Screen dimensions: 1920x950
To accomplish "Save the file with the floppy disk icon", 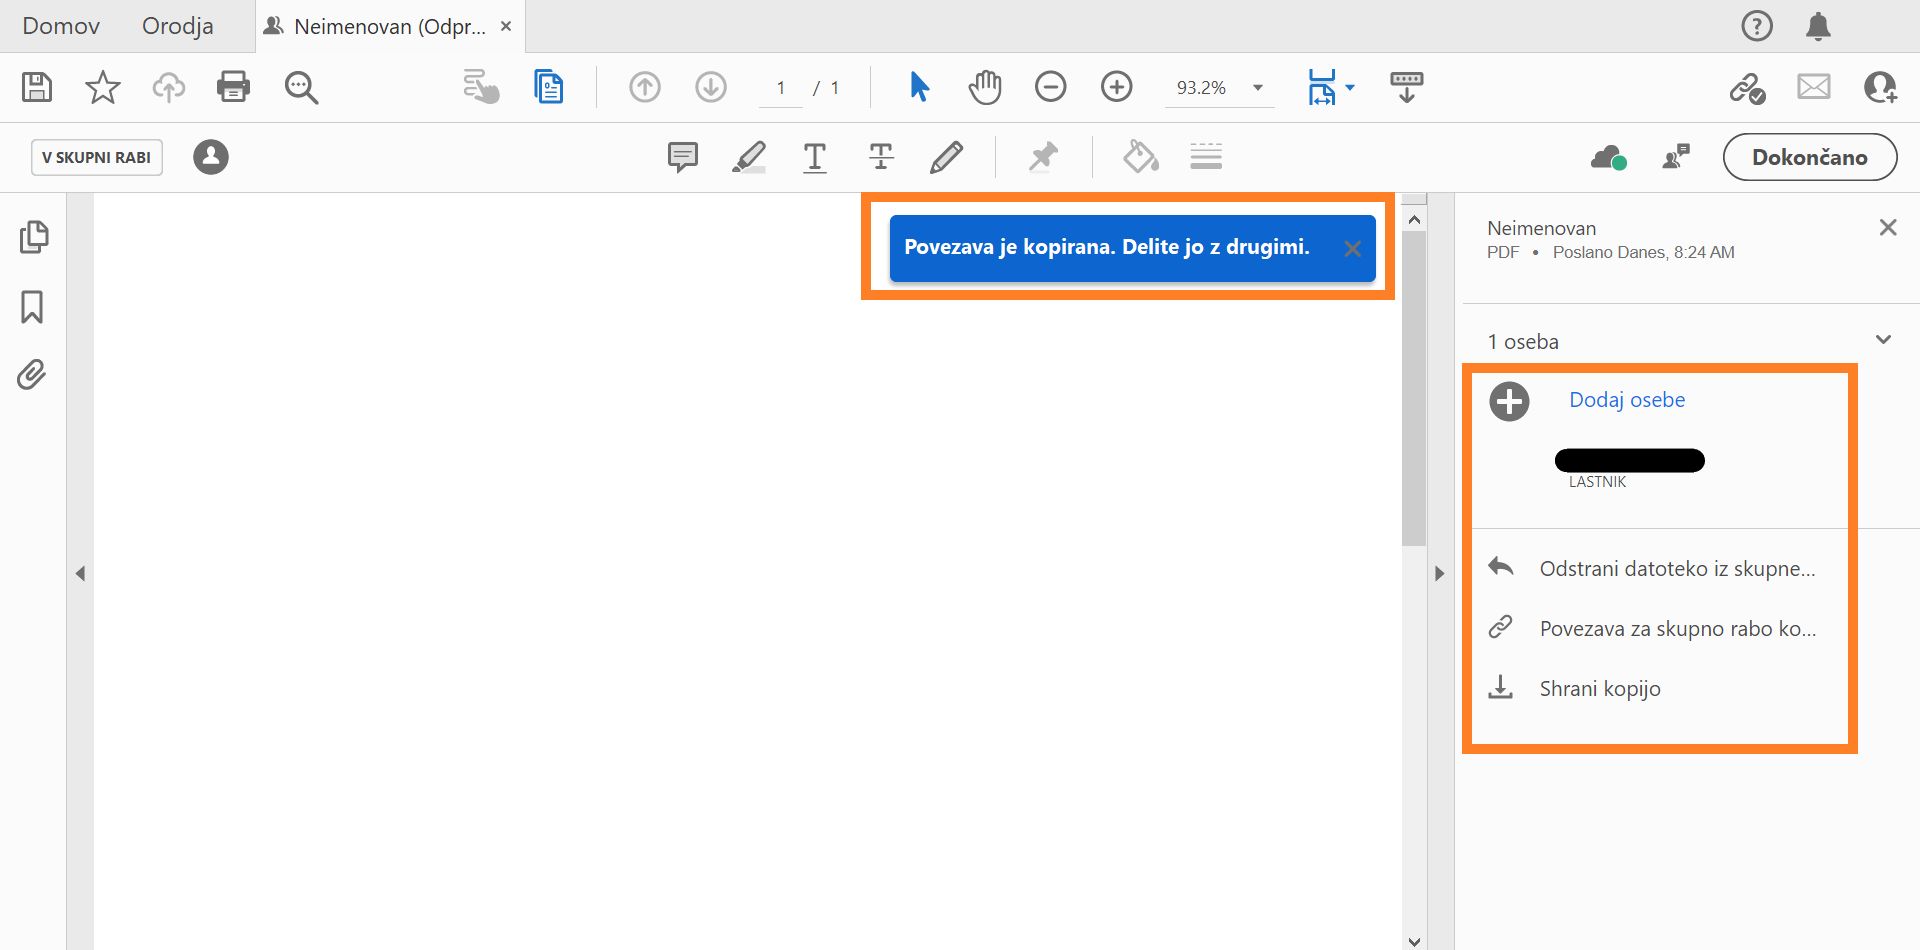I will tap(37, 87).
